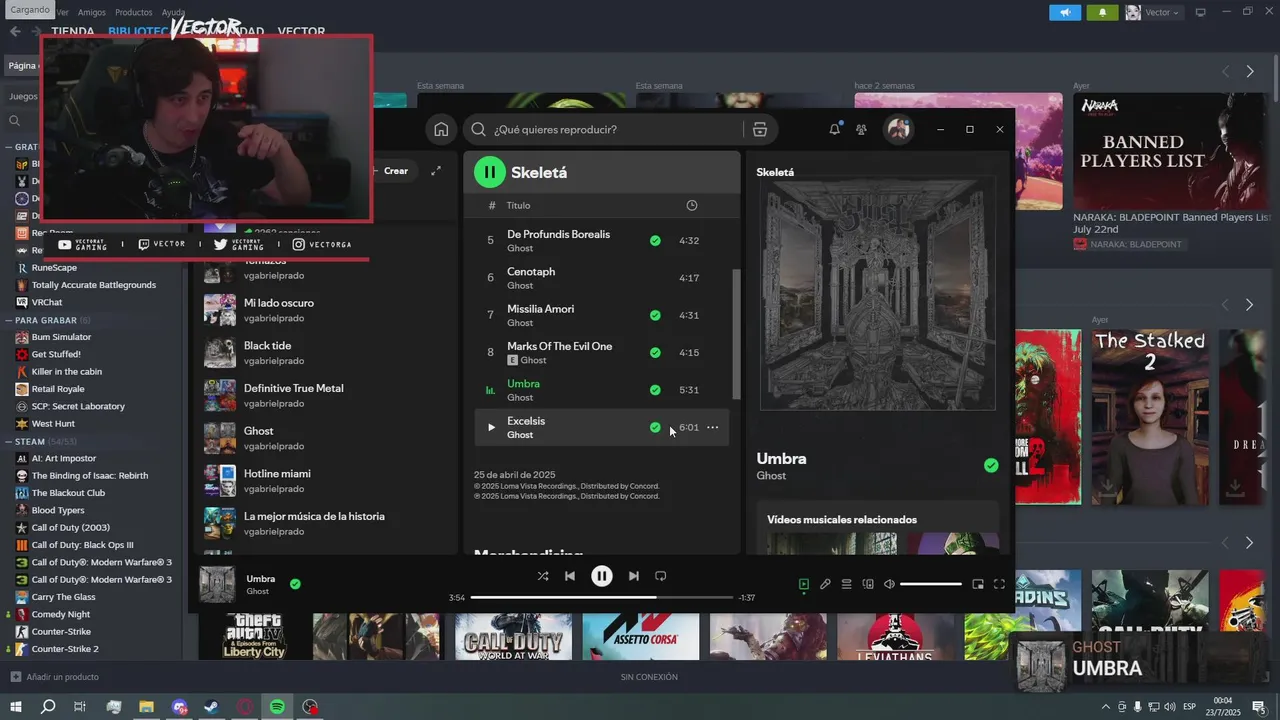Open Steam Ayuda menu
This screenshot has width=1280, height=720.
pyautogui.click(x=173, y=12)
